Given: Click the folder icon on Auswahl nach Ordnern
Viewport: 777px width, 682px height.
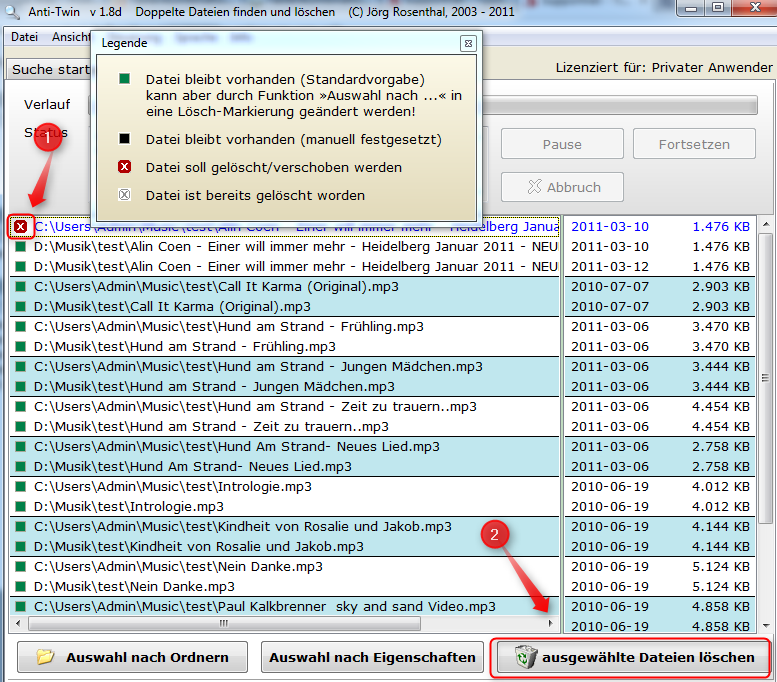Looking at the screenshot, I should click(x=45, y=658).
